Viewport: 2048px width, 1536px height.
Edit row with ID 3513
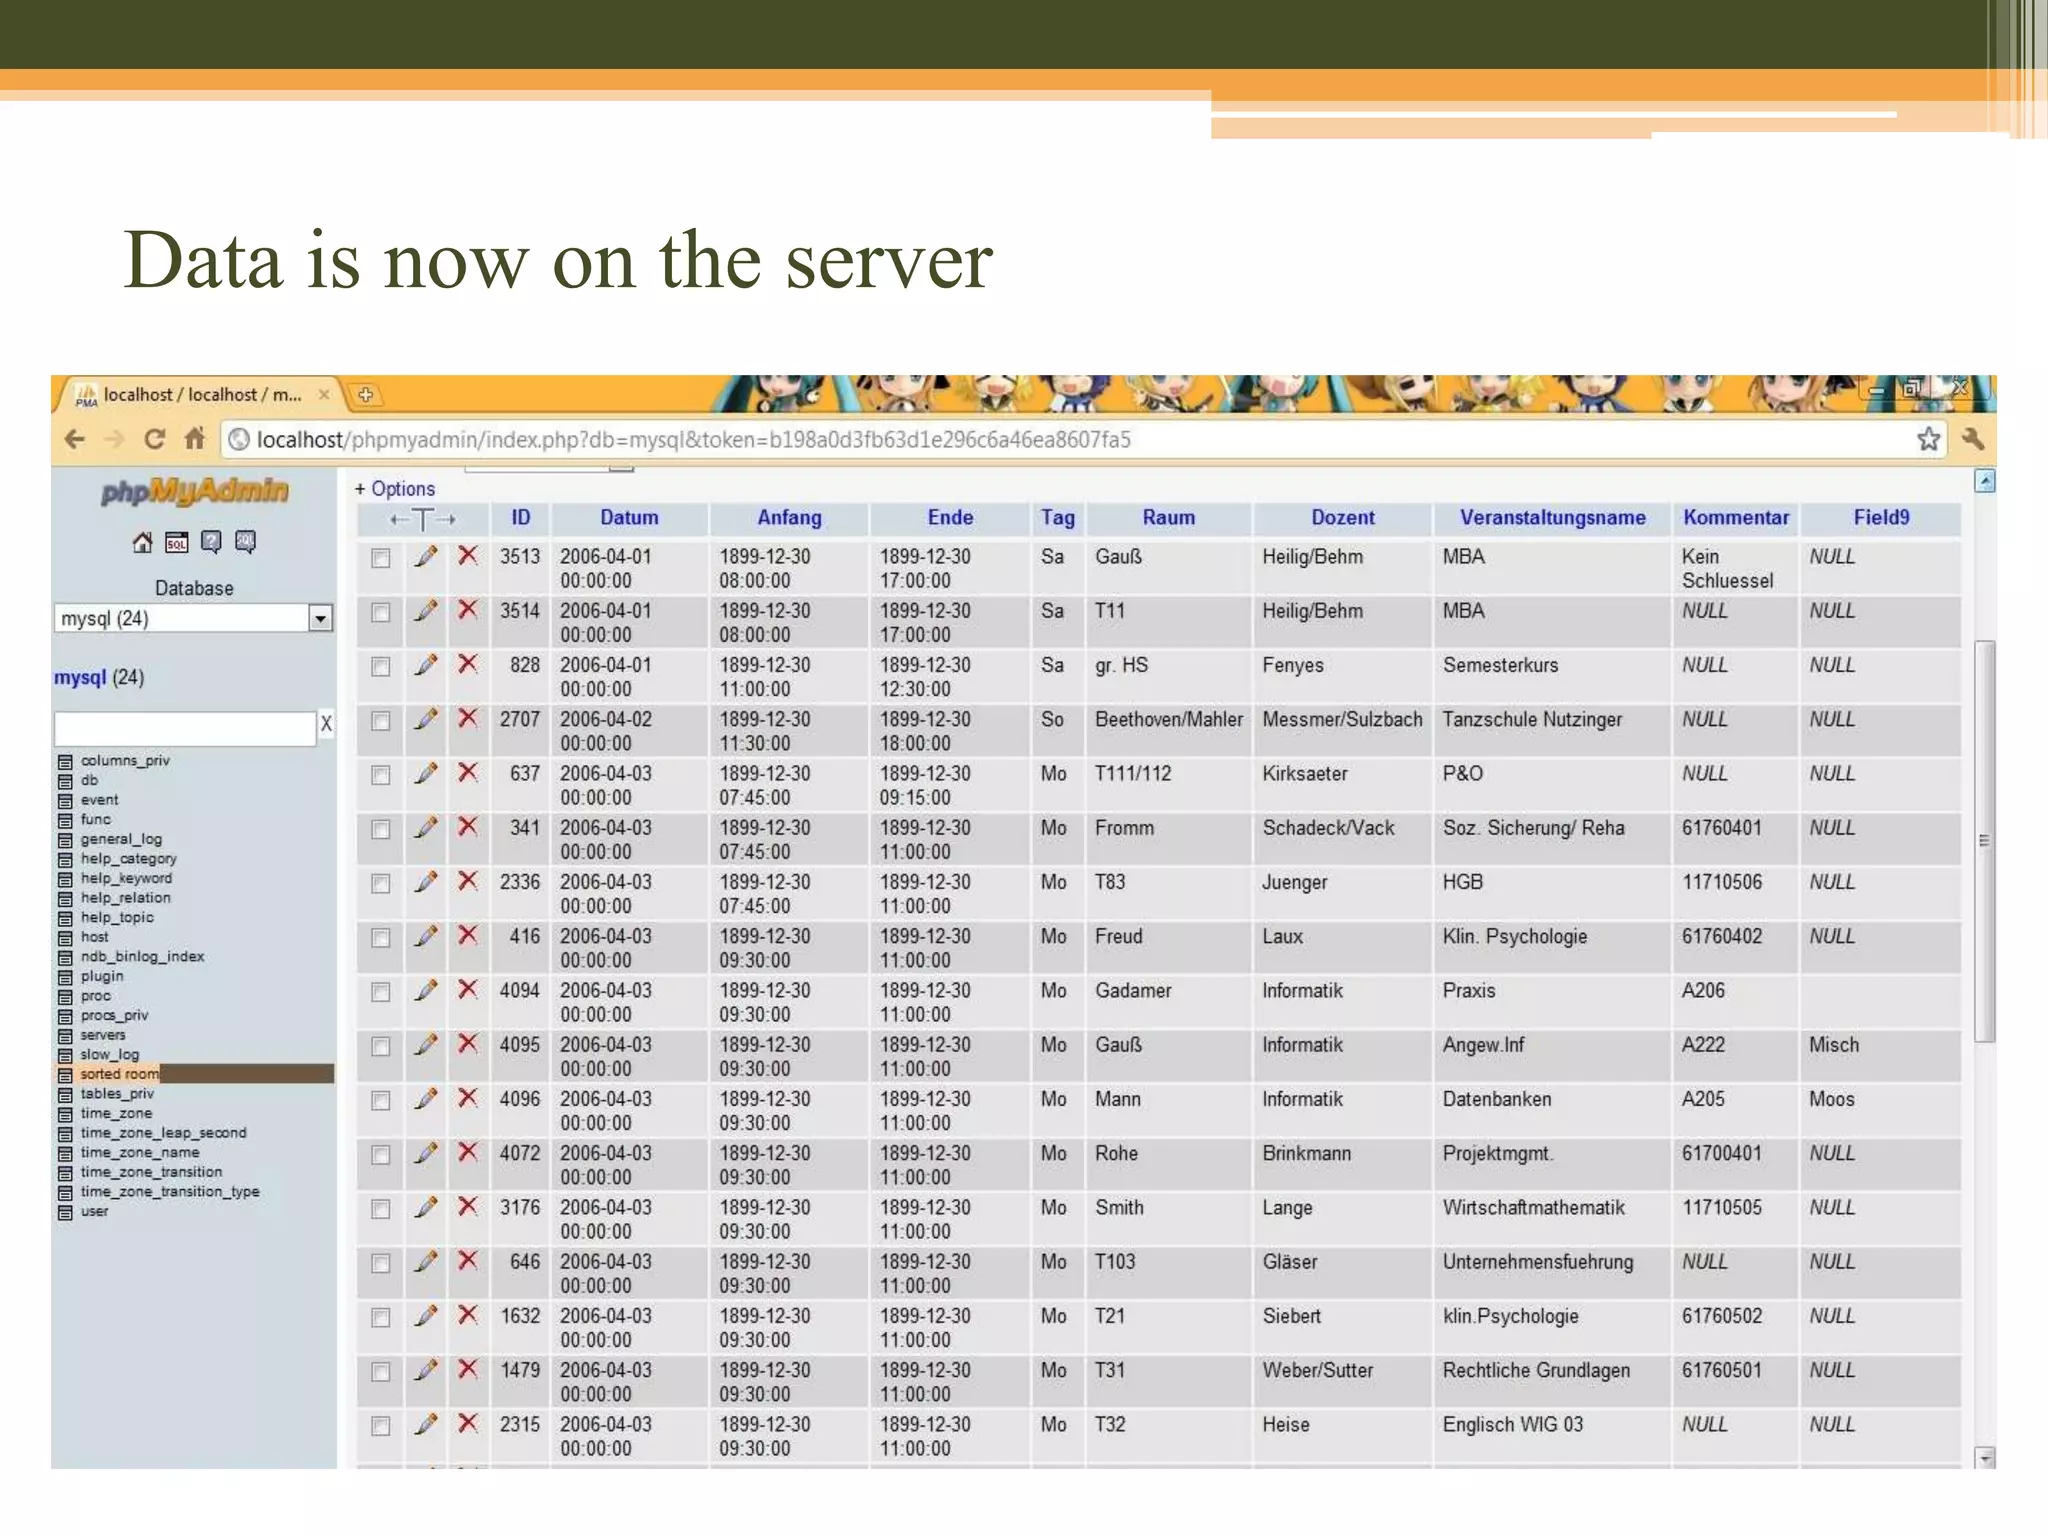tap(426, 557)
